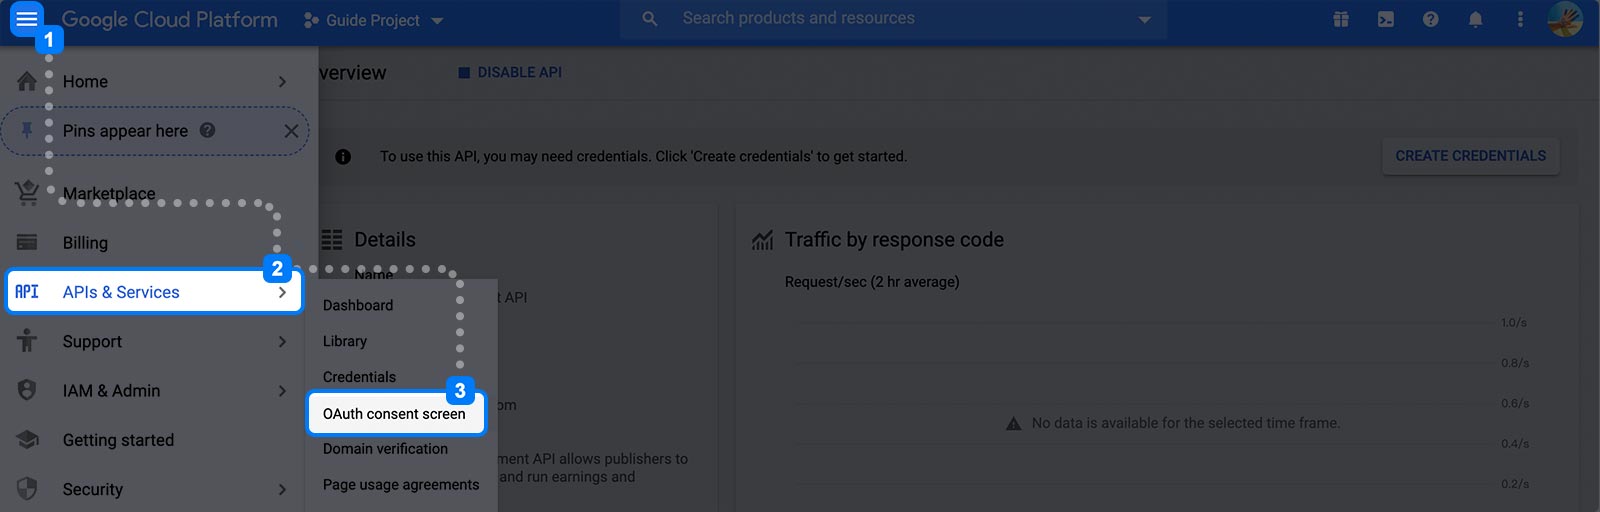This screenshot has width=1600, height=512.
Task: Click the user profile avatar
Action: tap(1565, 19)
